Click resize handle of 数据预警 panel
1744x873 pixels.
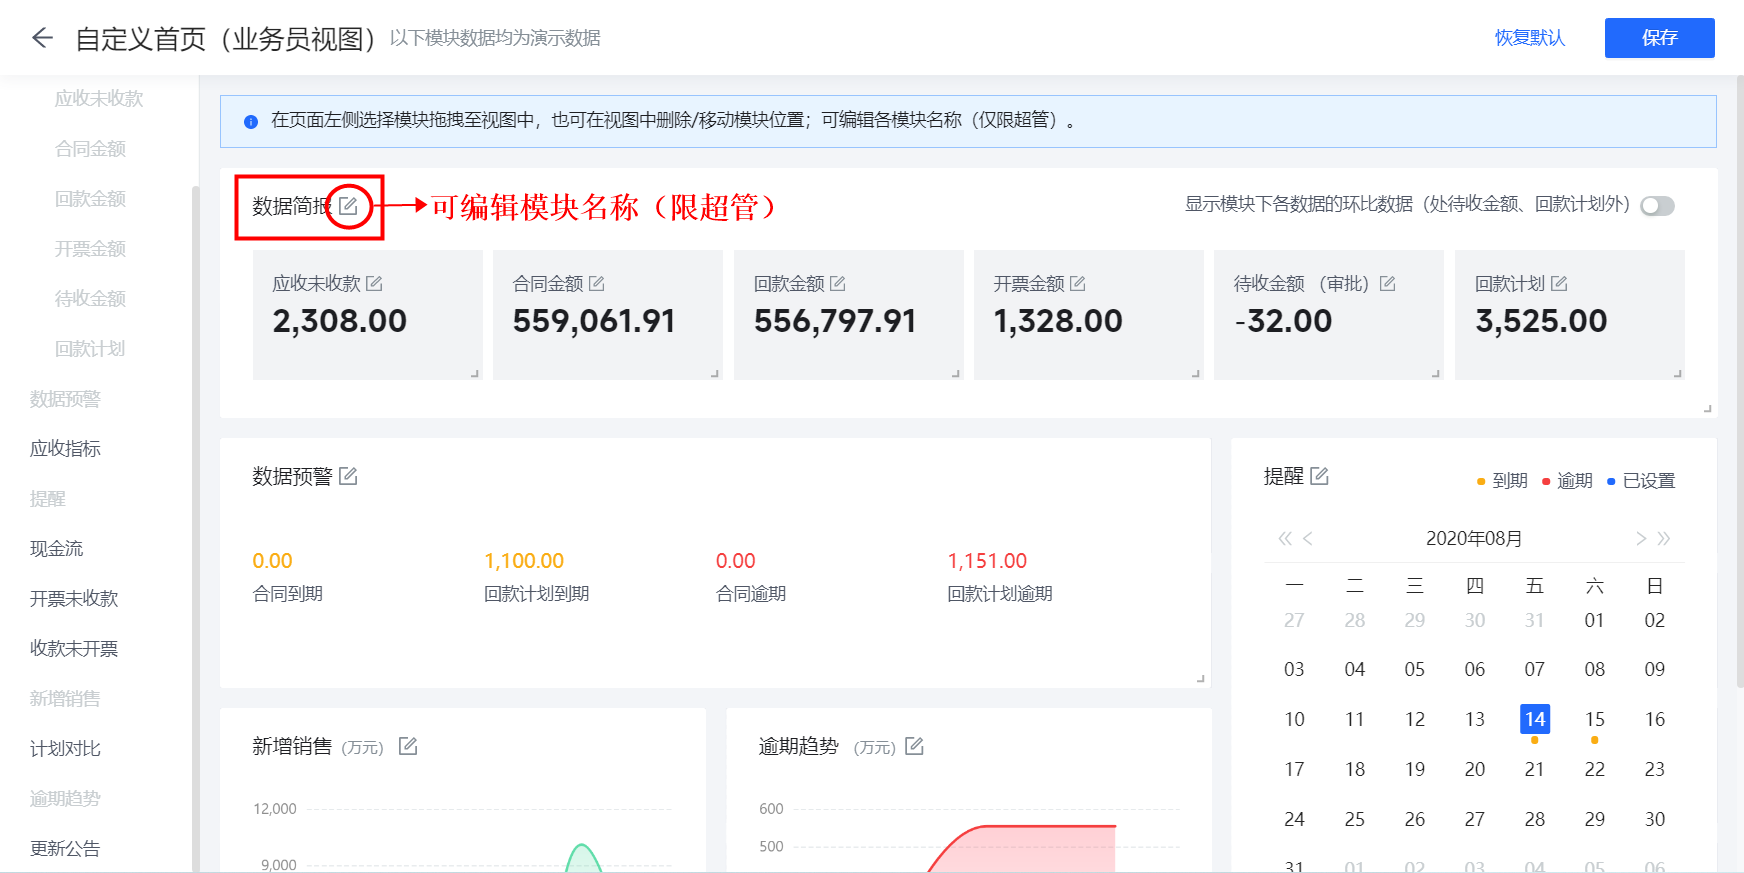[x=1200, y=678]
